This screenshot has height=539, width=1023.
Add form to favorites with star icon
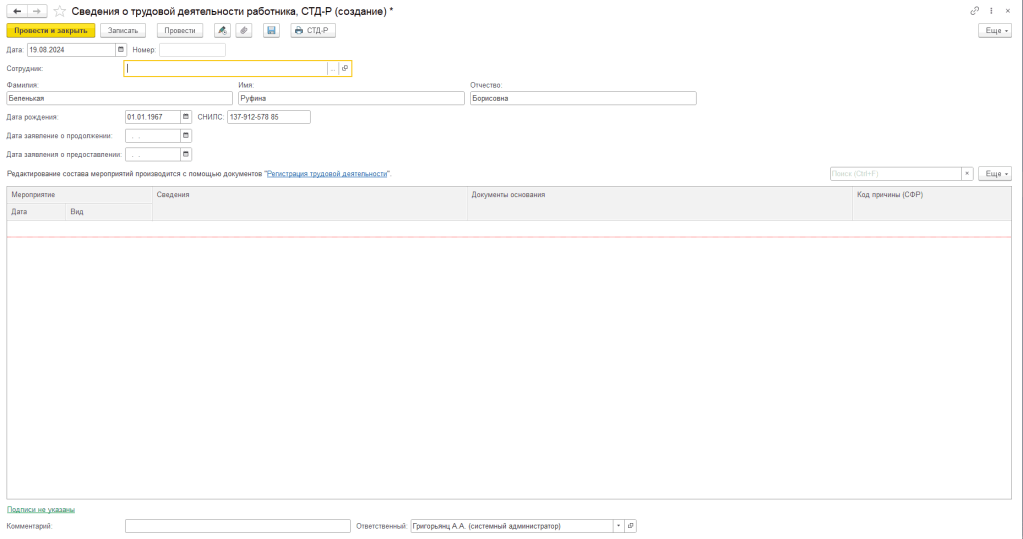(61, 10)
